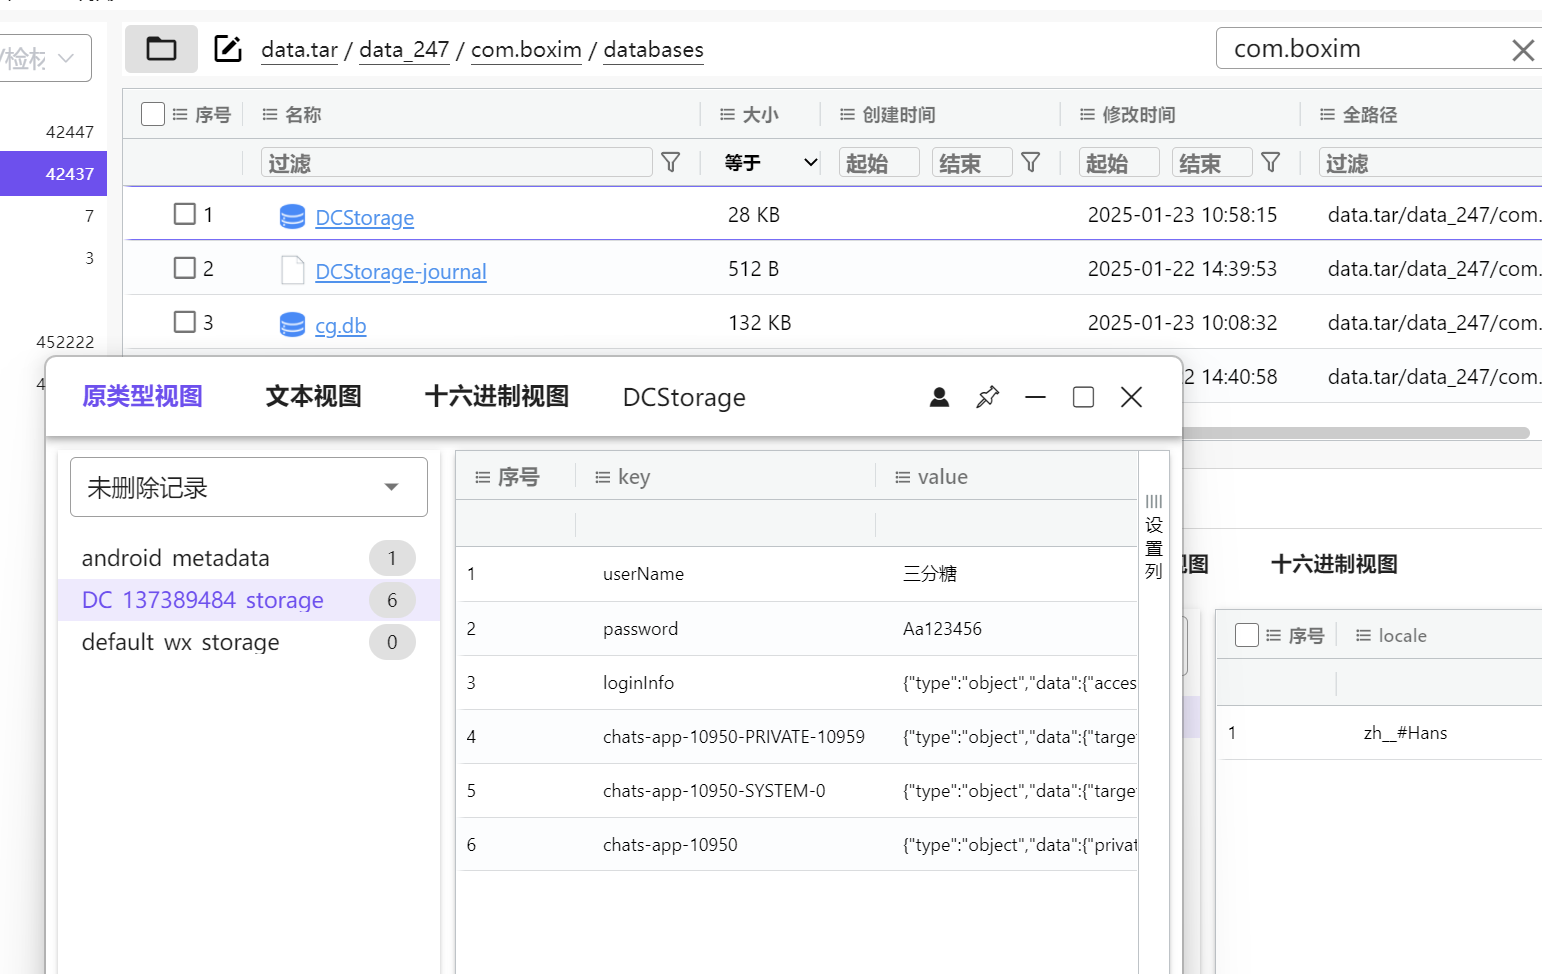Clear the com.boxim search with X icon

pos(1523,50)
